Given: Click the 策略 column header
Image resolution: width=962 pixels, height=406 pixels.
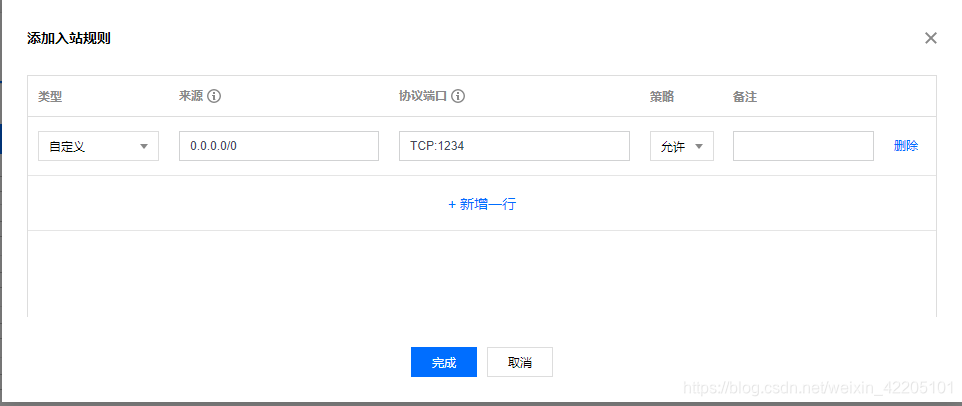Looking at the screenshot, I should click(662, 96).
